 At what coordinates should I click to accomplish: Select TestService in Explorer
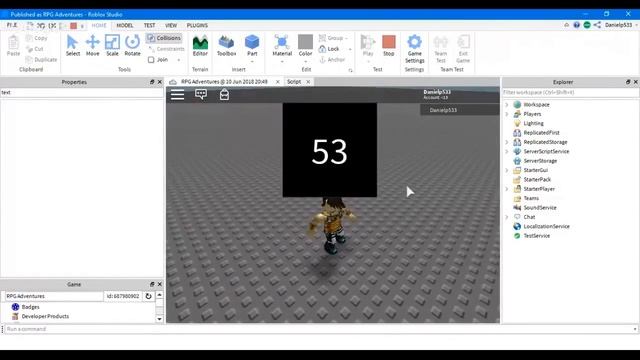(536, 236)
